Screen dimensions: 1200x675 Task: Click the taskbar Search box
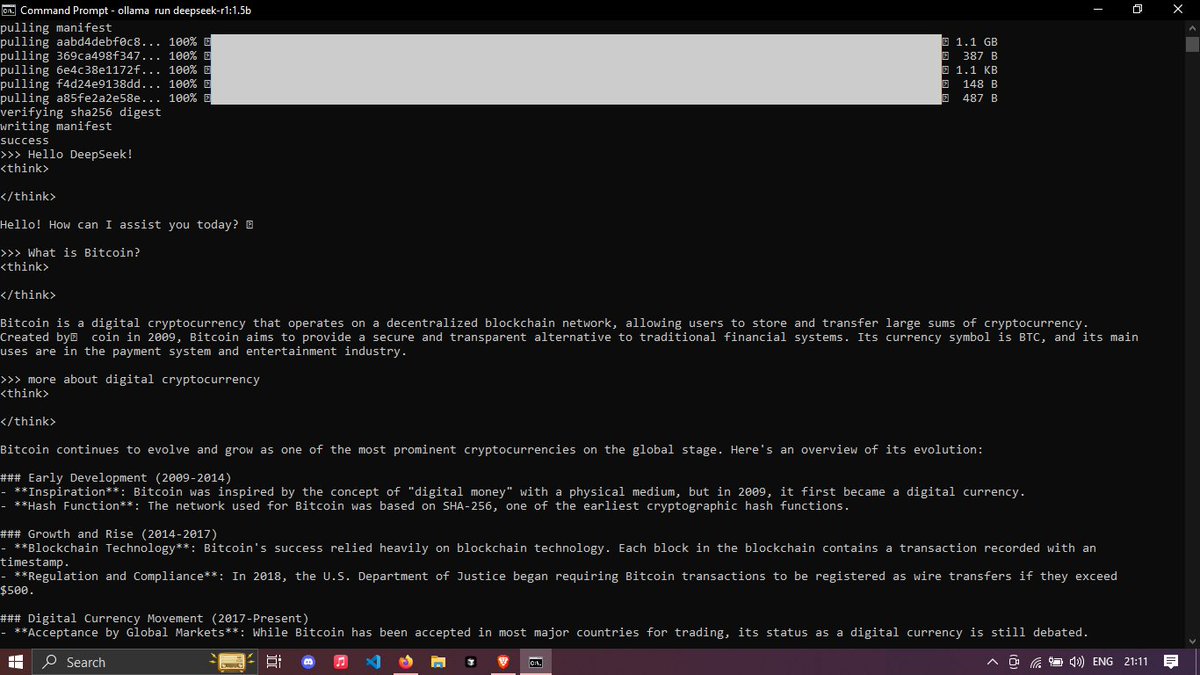(145, 662)
